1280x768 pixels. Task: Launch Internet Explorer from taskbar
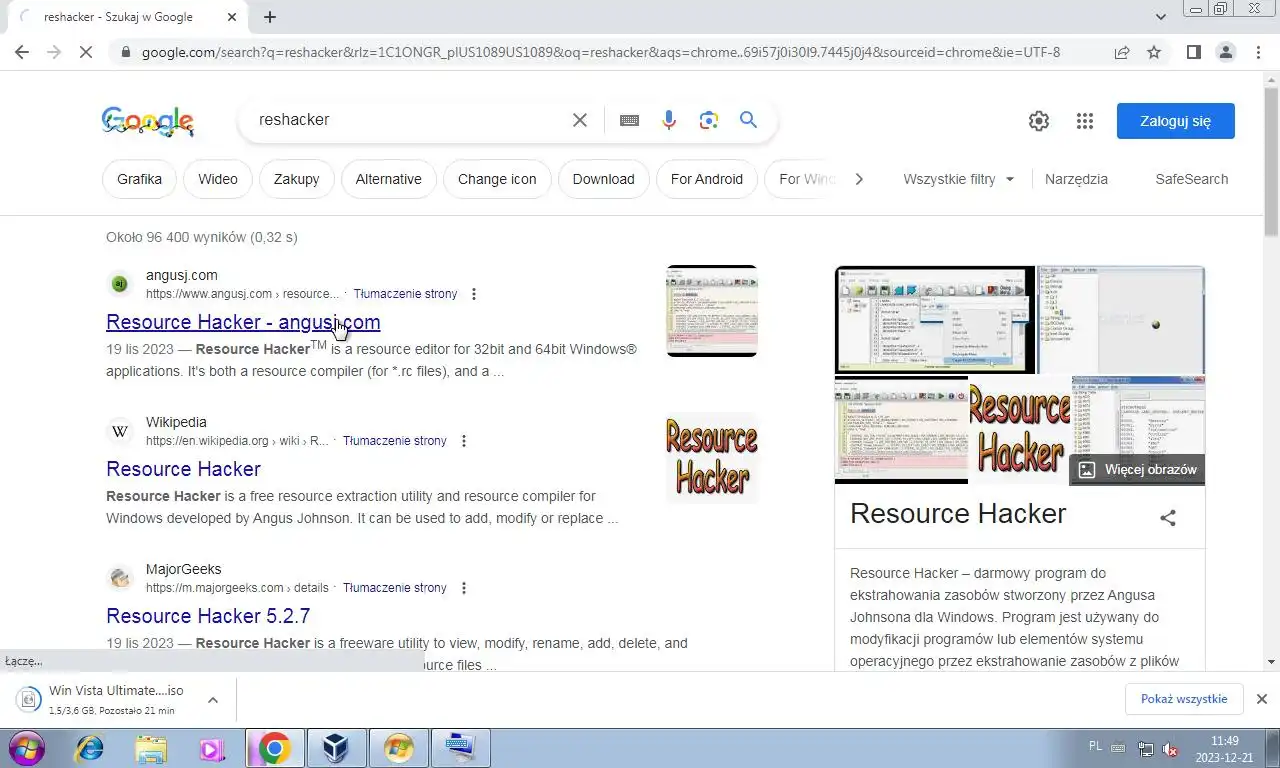click(x=90, y=748)
